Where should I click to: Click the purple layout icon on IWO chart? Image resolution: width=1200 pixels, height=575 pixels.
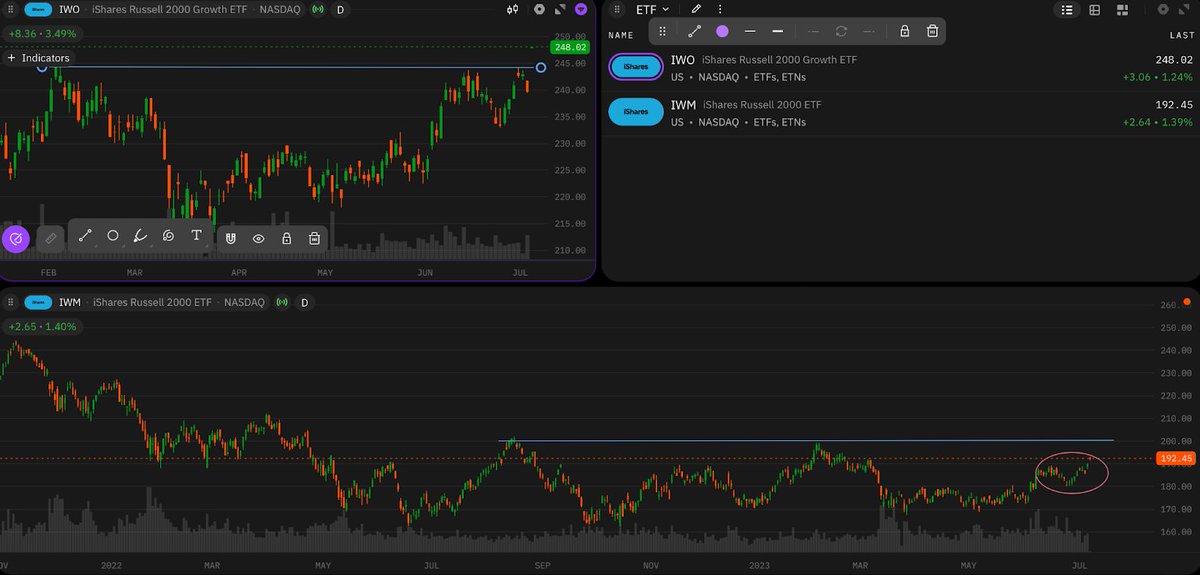point(581,10)
